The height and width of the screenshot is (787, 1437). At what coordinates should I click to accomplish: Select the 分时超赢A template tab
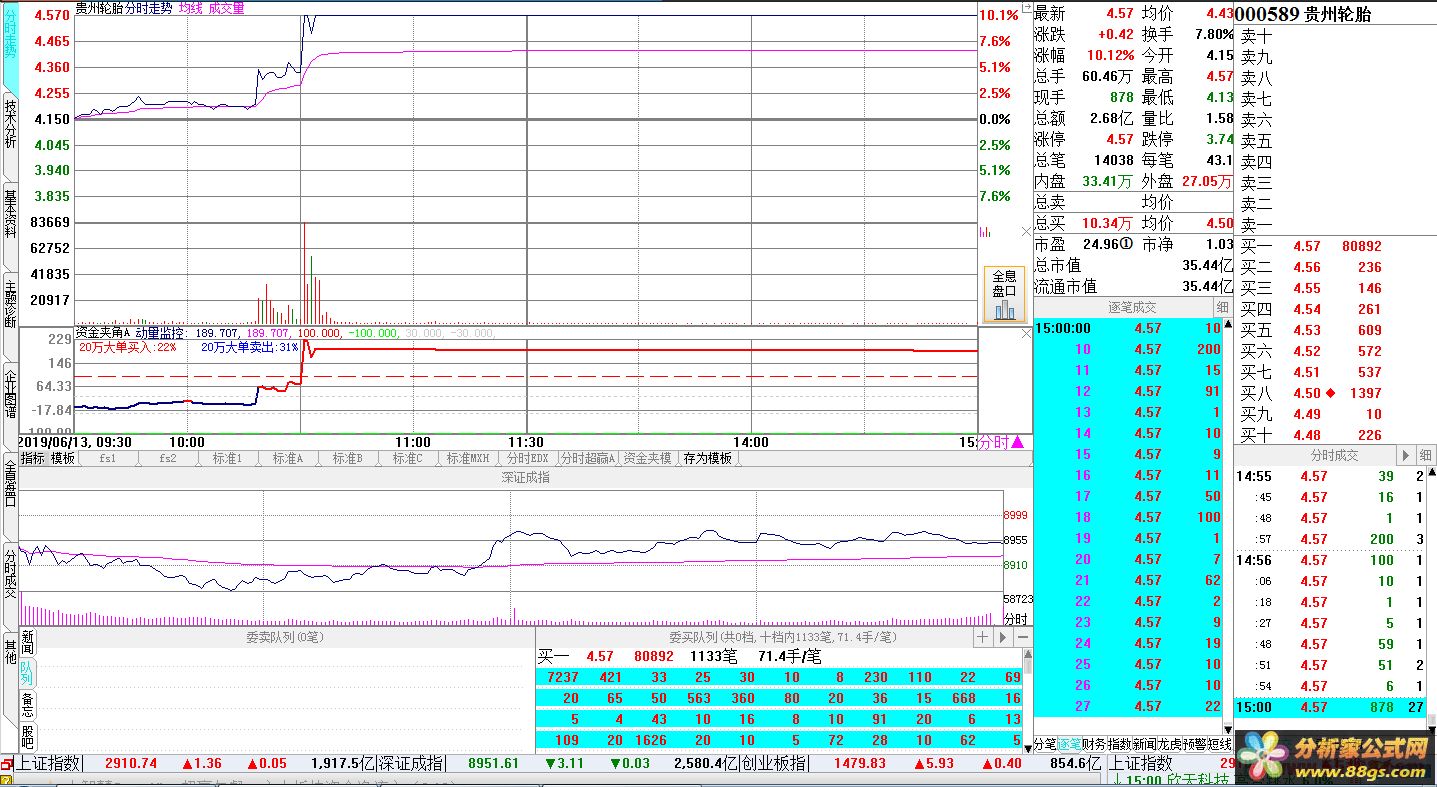(x=588, y=458)
